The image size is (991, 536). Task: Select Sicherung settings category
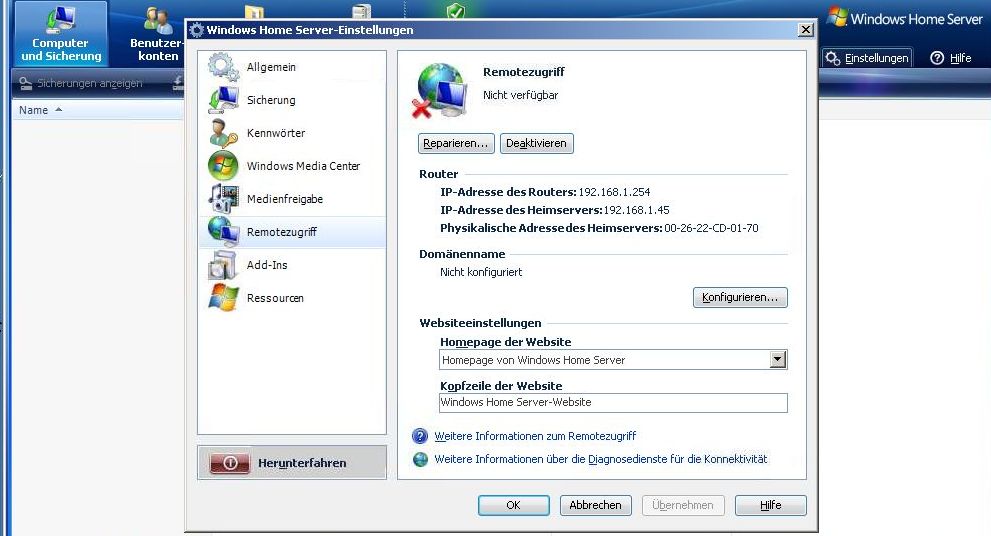(292, 100)
